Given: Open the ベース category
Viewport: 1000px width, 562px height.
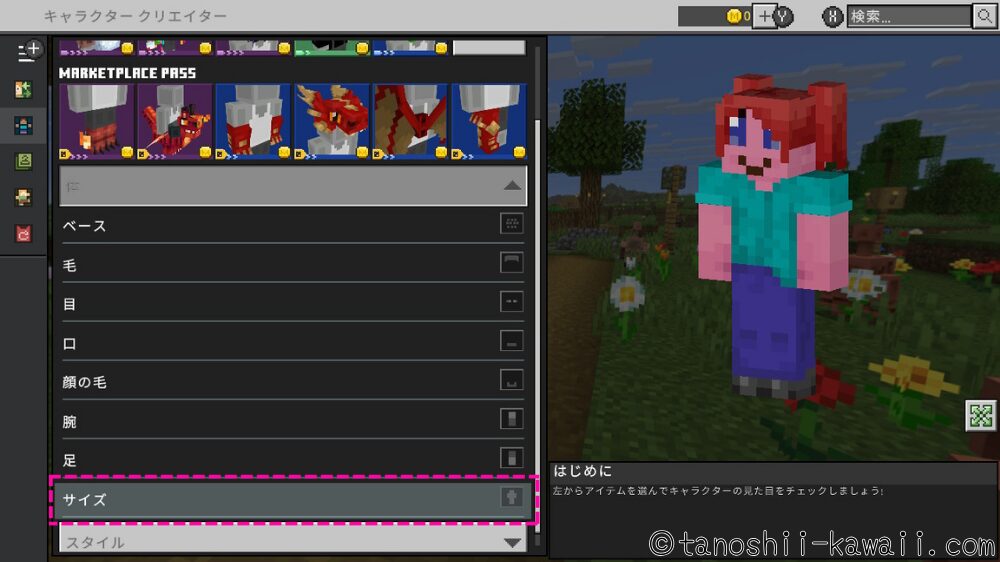Looking at the screenshot, I should click(292, 225).
